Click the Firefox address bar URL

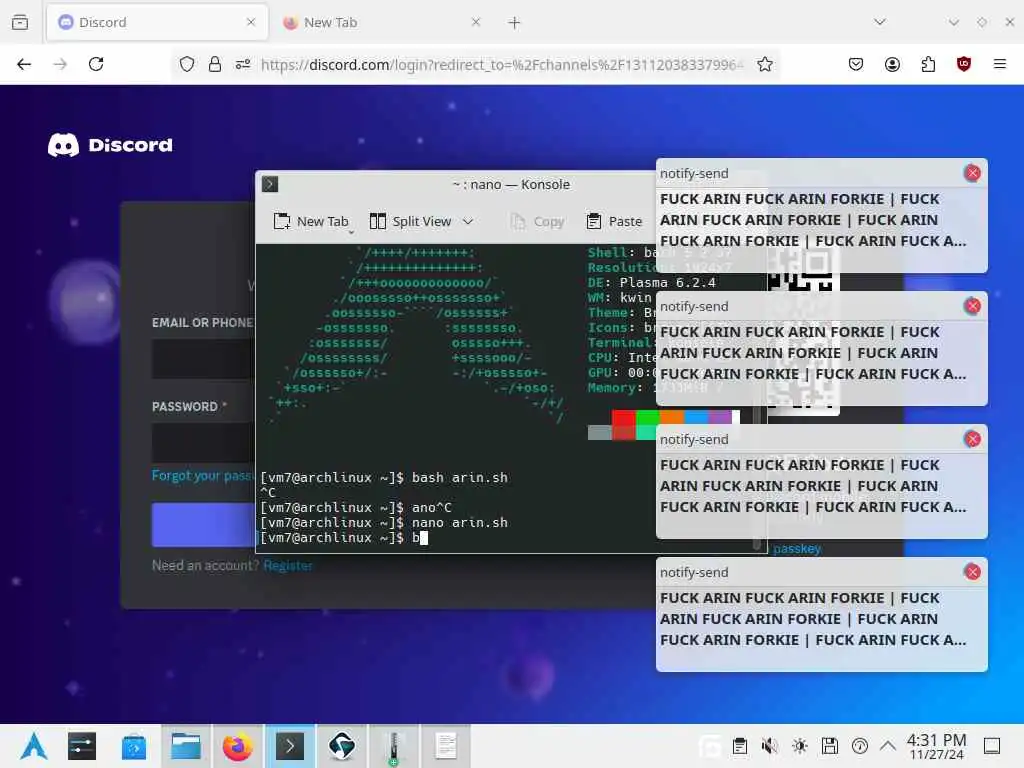coord(502,65)
